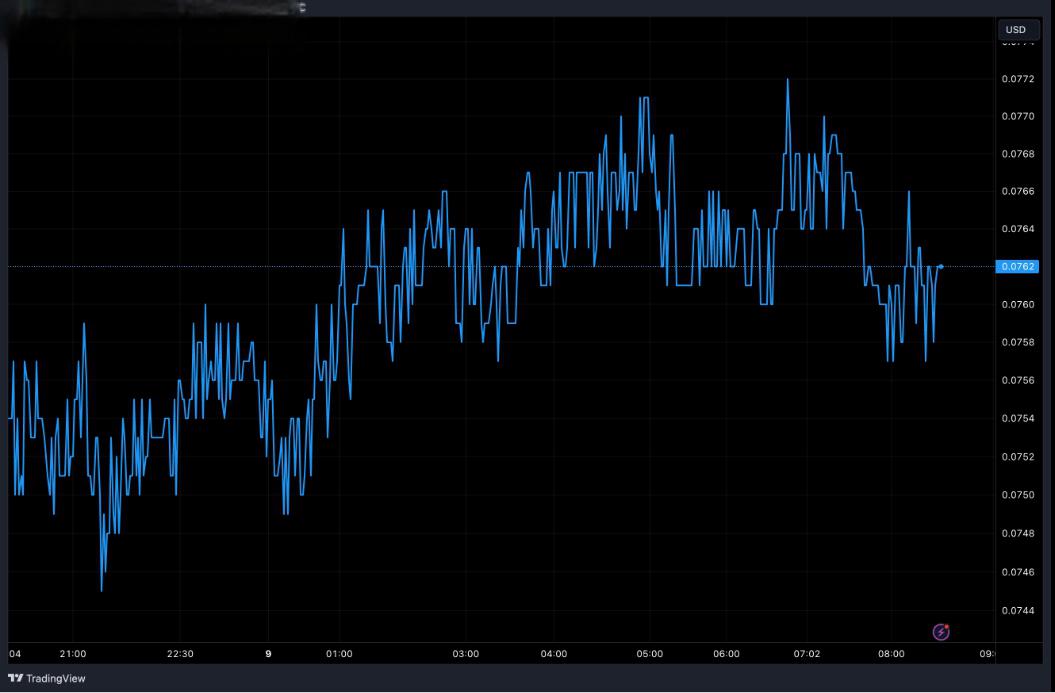Select the 01:00 time axis label
This screenshot has height=693, width=1055.
(339, 654)
